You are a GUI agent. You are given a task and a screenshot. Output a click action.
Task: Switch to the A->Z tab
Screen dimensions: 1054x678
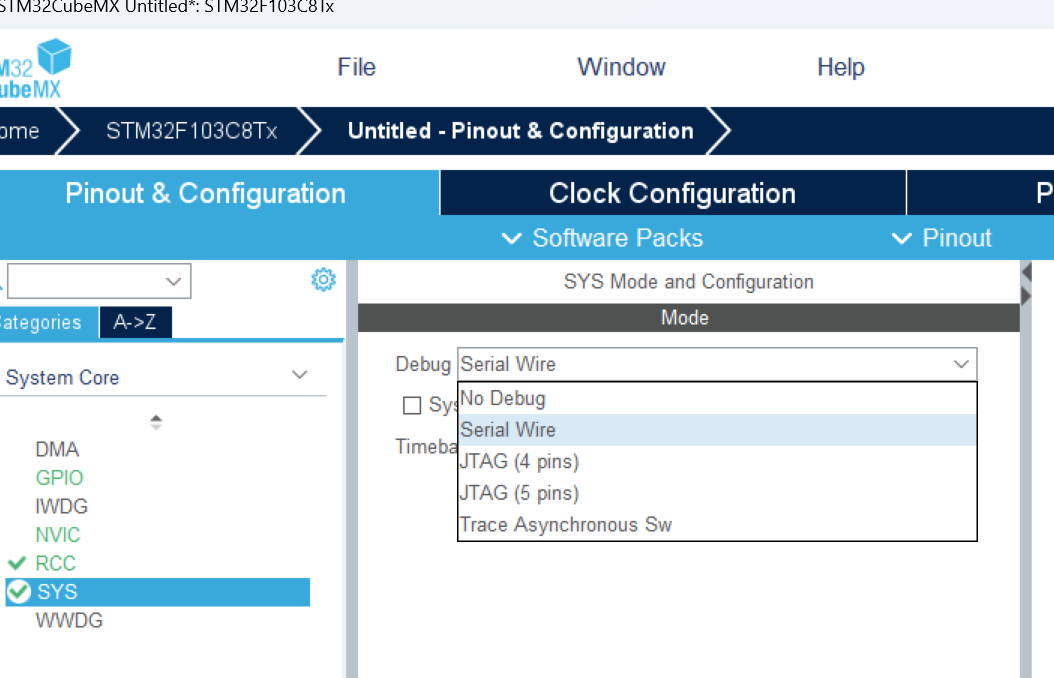135,323
